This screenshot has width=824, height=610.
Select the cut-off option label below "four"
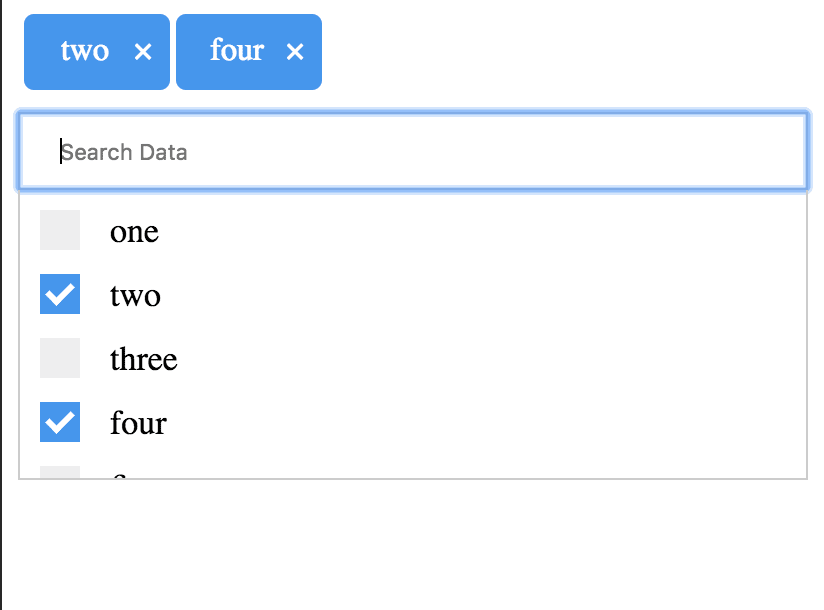click(119, 475)
